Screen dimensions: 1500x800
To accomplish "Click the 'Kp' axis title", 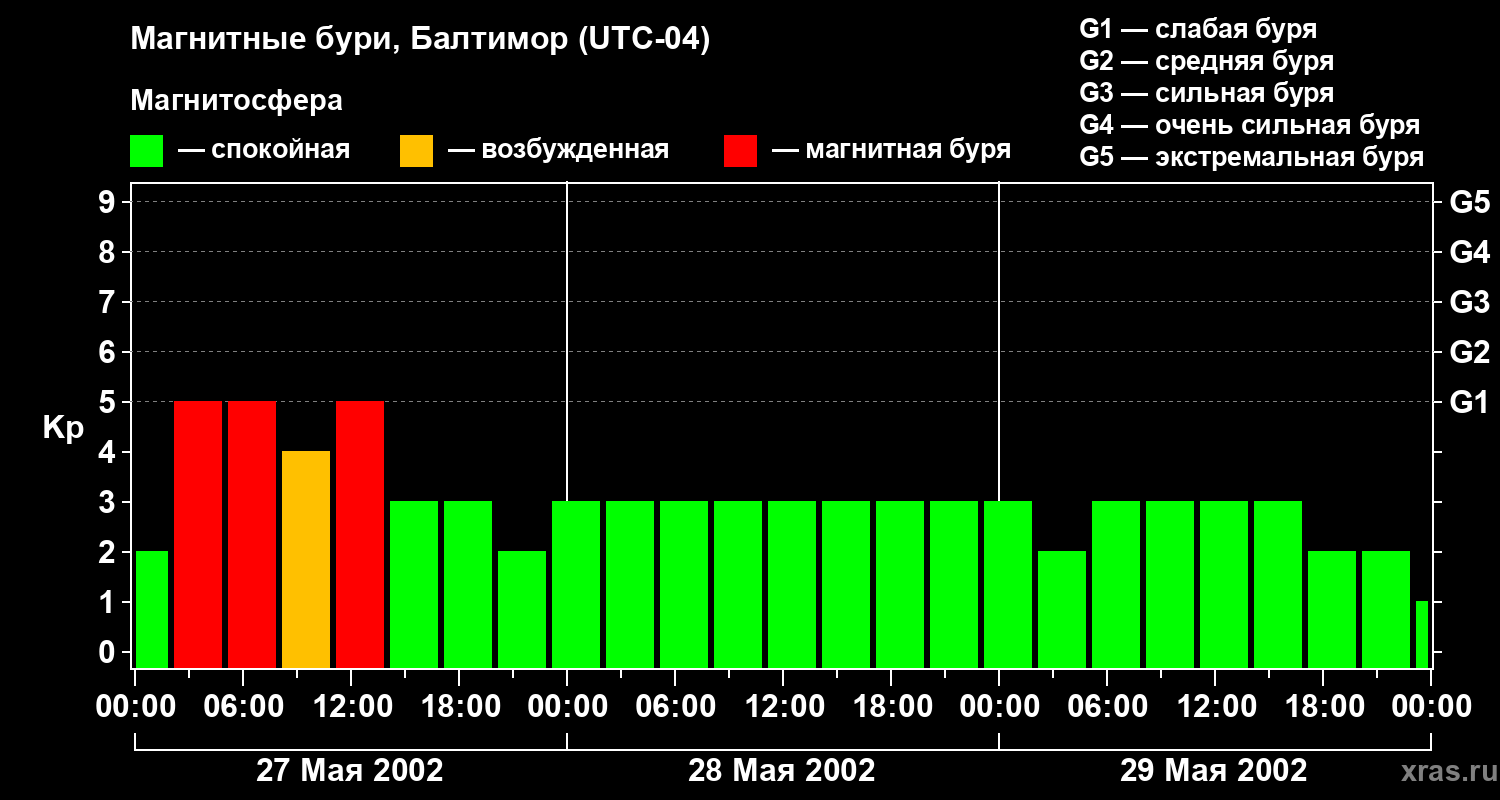I will (x=63, y=429).
